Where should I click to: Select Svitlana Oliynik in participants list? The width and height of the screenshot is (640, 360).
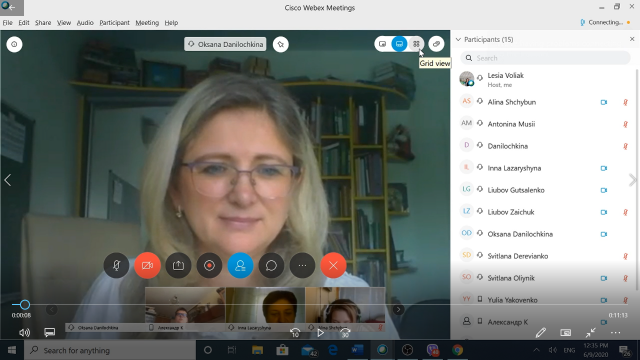click(543, 278)
